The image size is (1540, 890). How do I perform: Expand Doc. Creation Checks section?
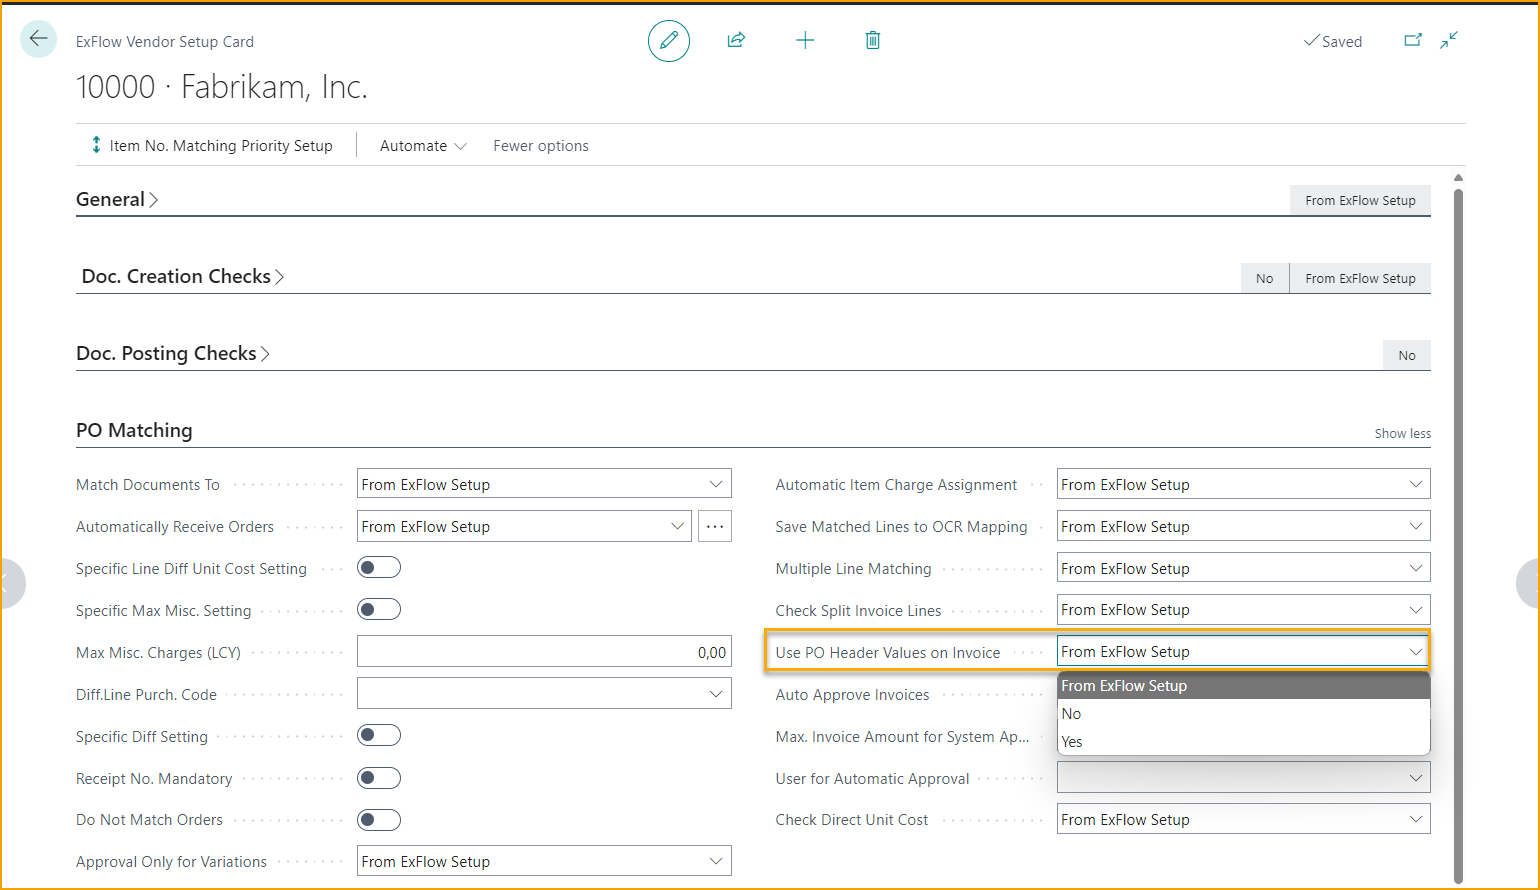[183, 276]
